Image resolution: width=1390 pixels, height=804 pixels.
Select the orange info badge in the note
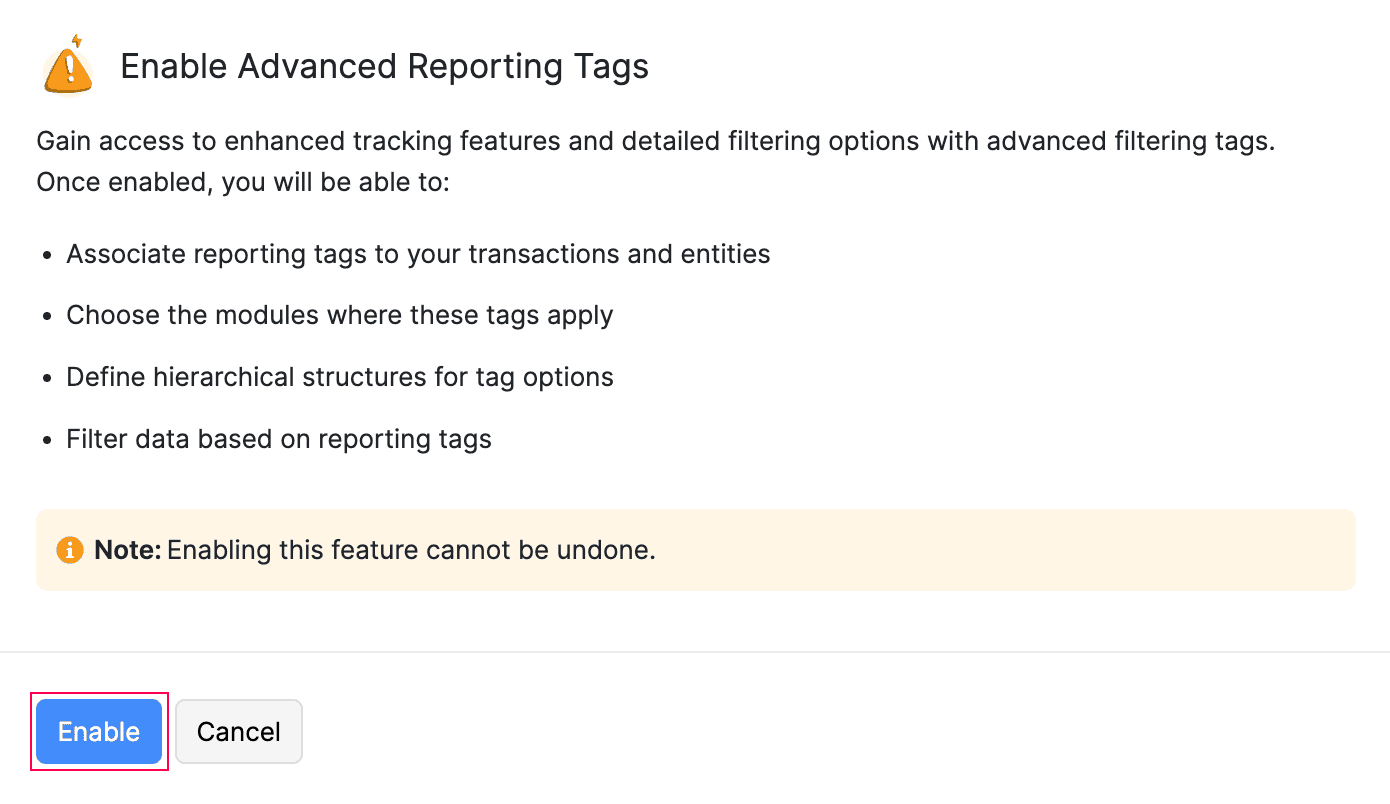click(x=69, y=550)
